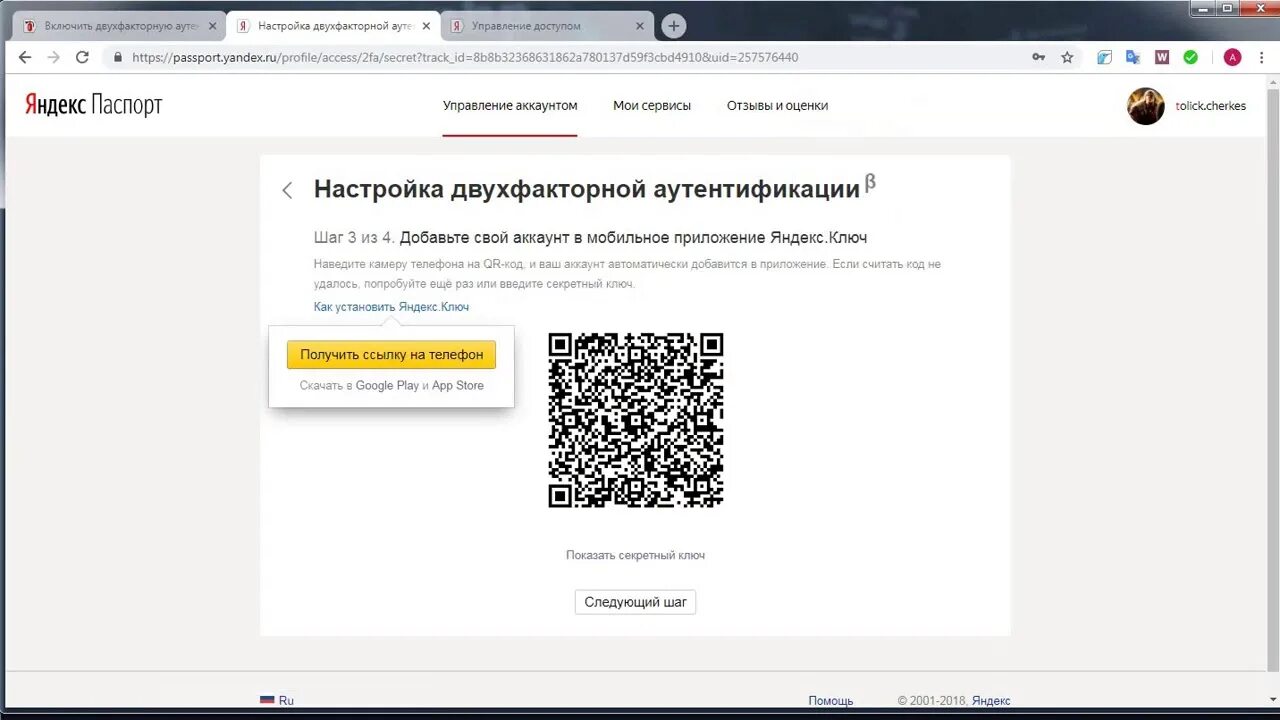Open the Chrome profile avatar
1280x720 pixels.
1232,57
